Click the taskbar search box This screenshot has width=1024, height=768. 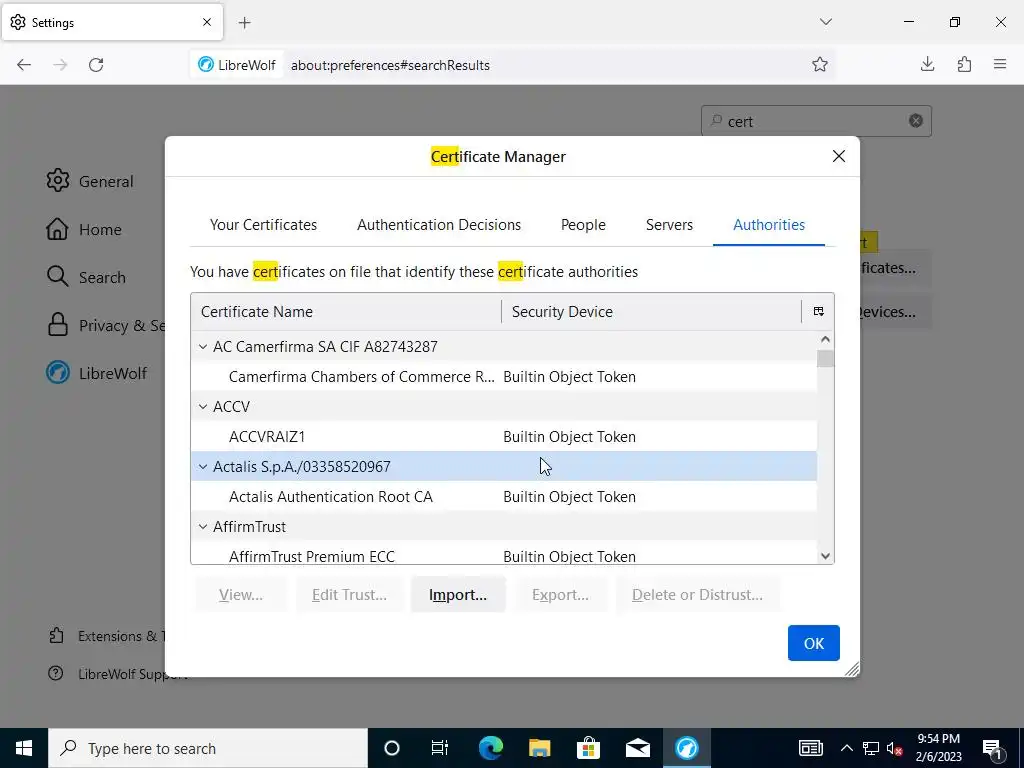click(x=208, y=748)
